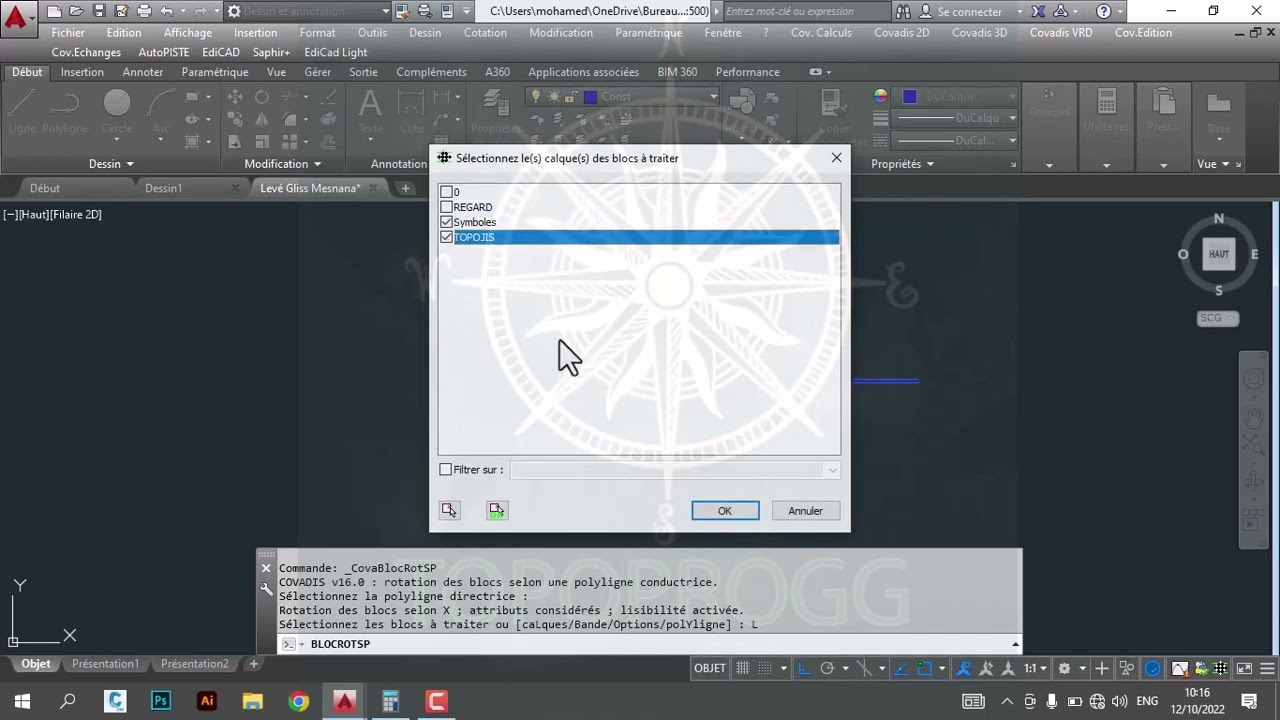Switch to the Dessin1 document tab
This screenshot has height=720, width=1280.
pos(164,188)
